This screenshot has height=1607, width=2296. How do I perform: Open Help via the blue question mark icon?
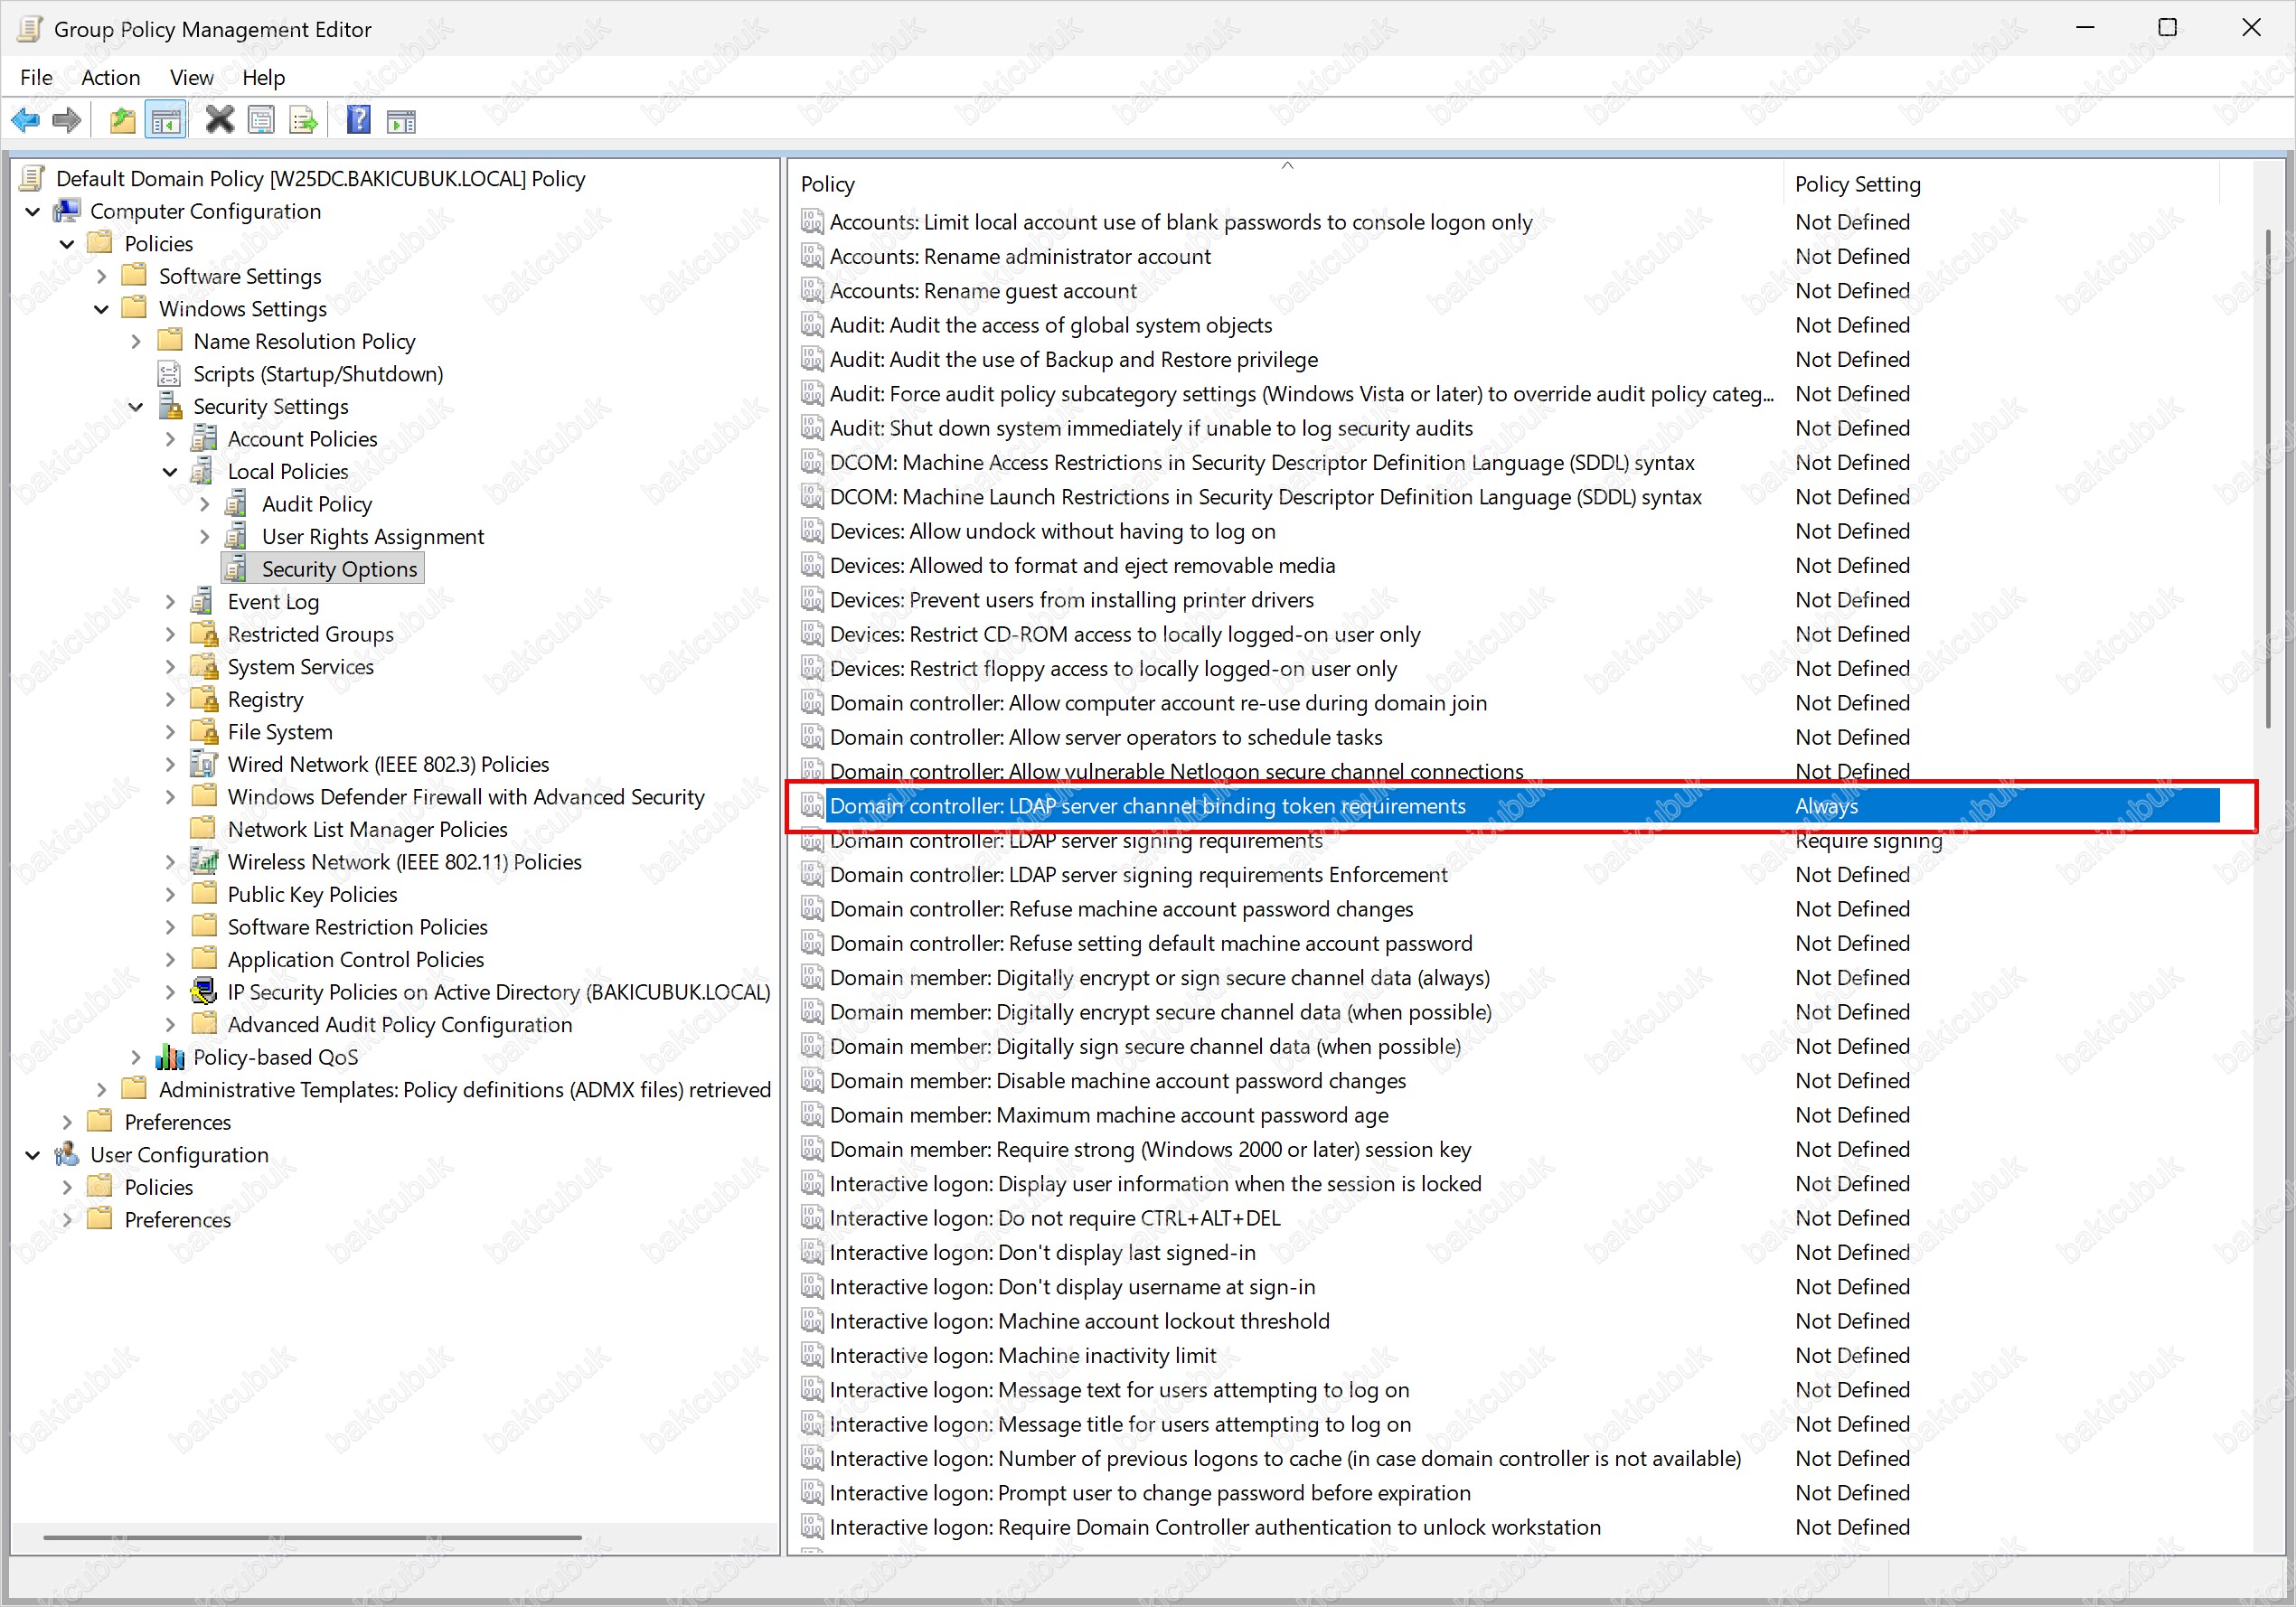point(358,121)
